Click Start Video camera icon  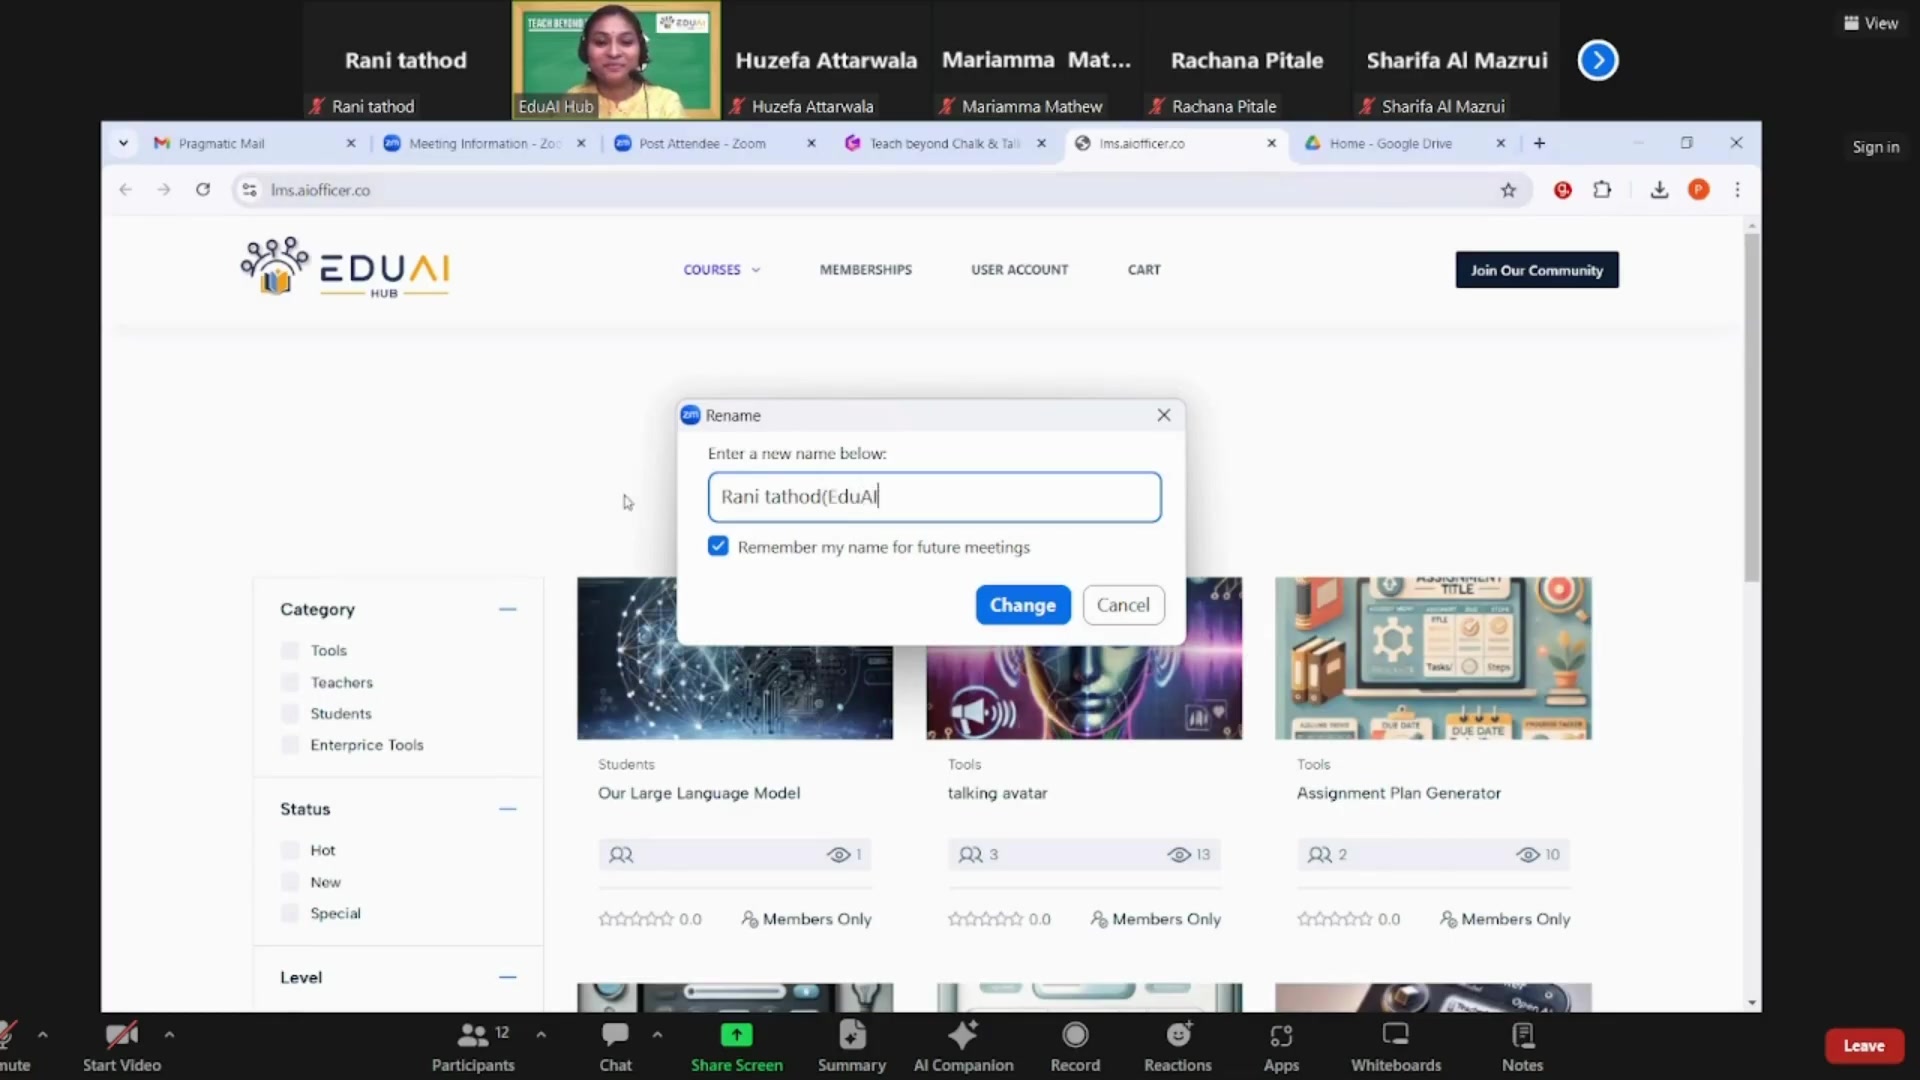tap(121, 1035)
